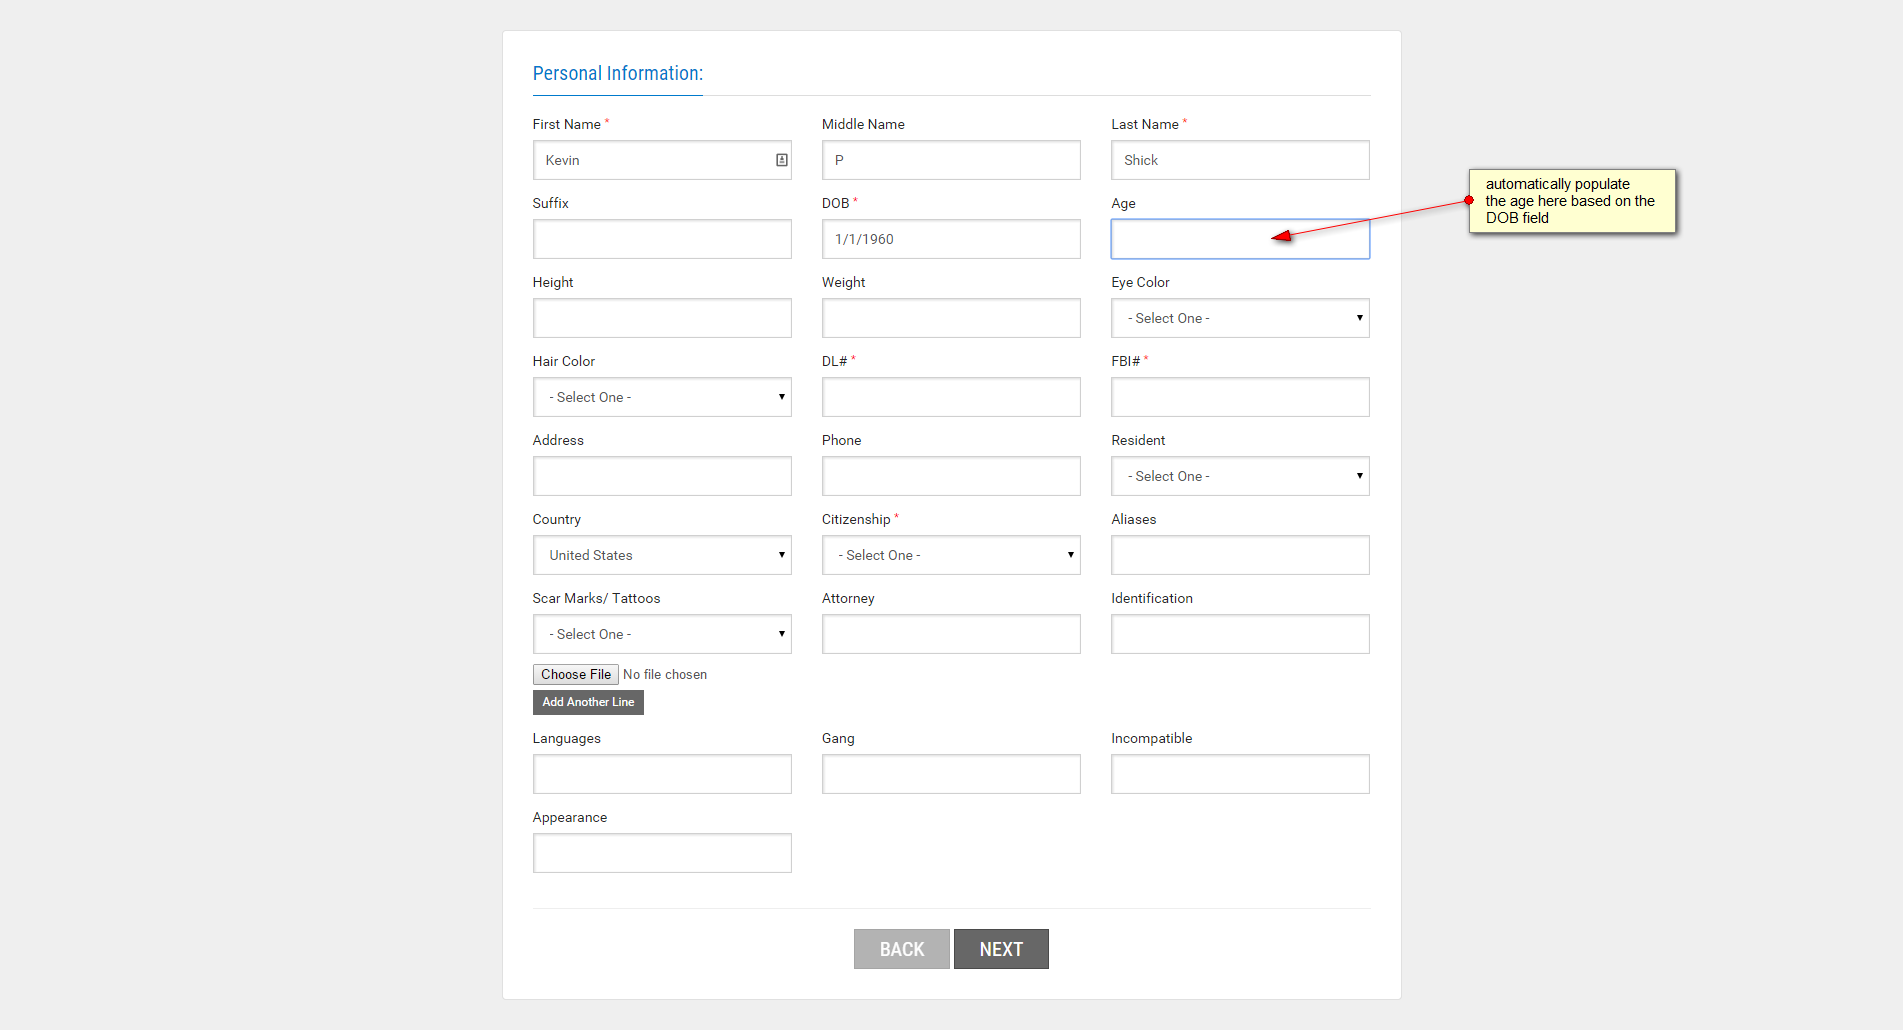Viewport: 1903px width, 1030px height.
Task: Click the Suffix input field
Action: click(x=662, y=239)
